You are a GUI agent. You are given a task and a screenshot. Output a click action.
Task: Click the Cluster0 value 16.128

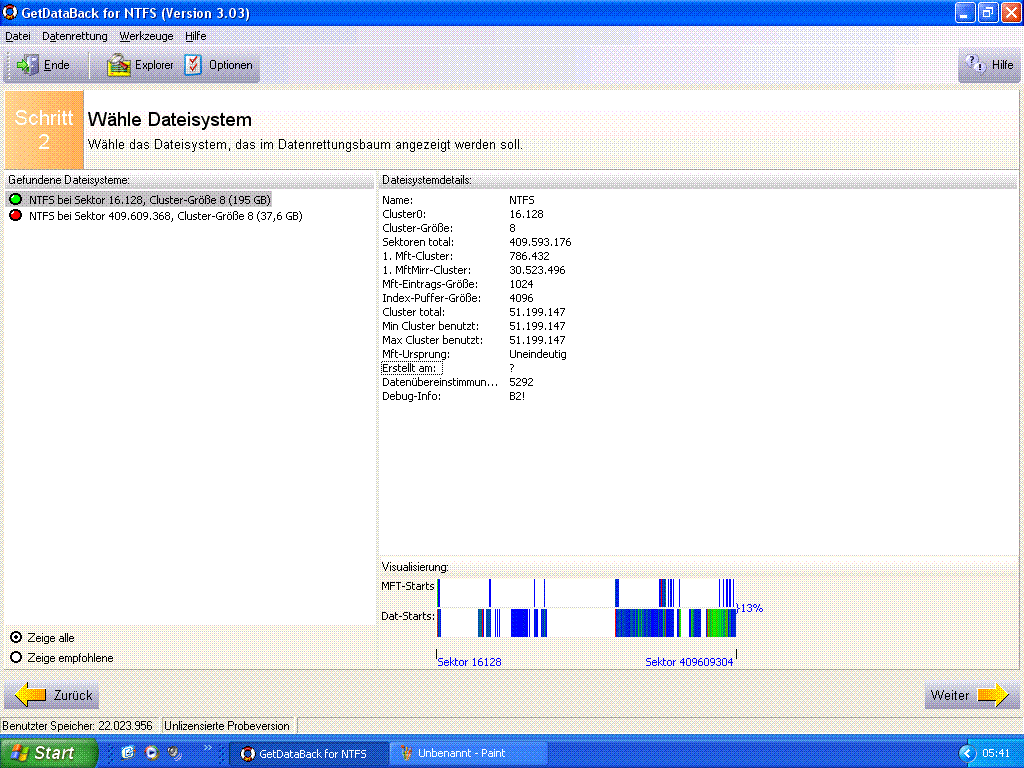pyautogui.click(x=526, y=214)
